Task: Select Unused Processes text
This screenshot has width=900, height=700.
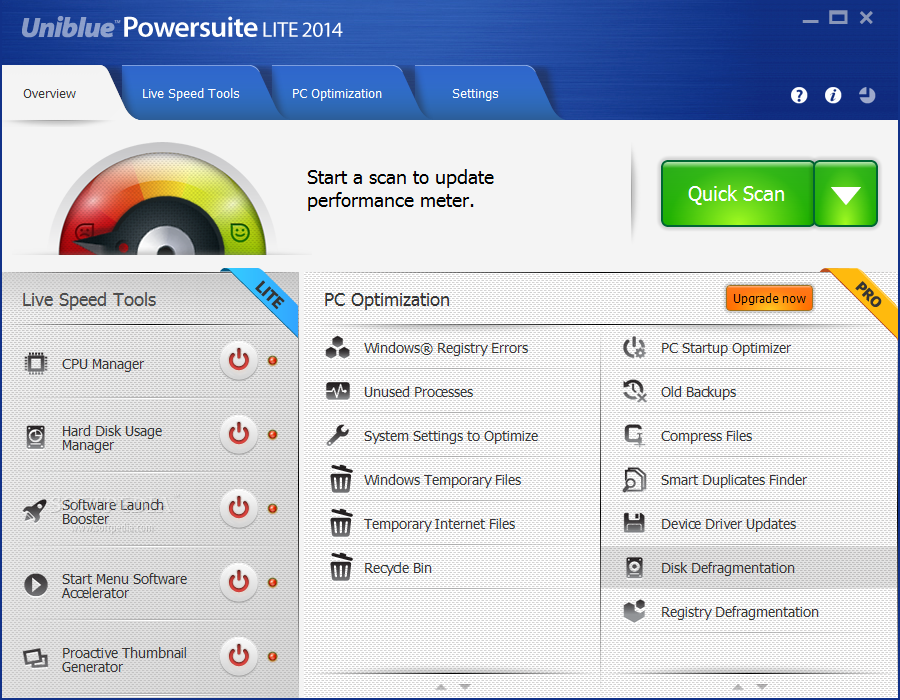Action: 418,392
